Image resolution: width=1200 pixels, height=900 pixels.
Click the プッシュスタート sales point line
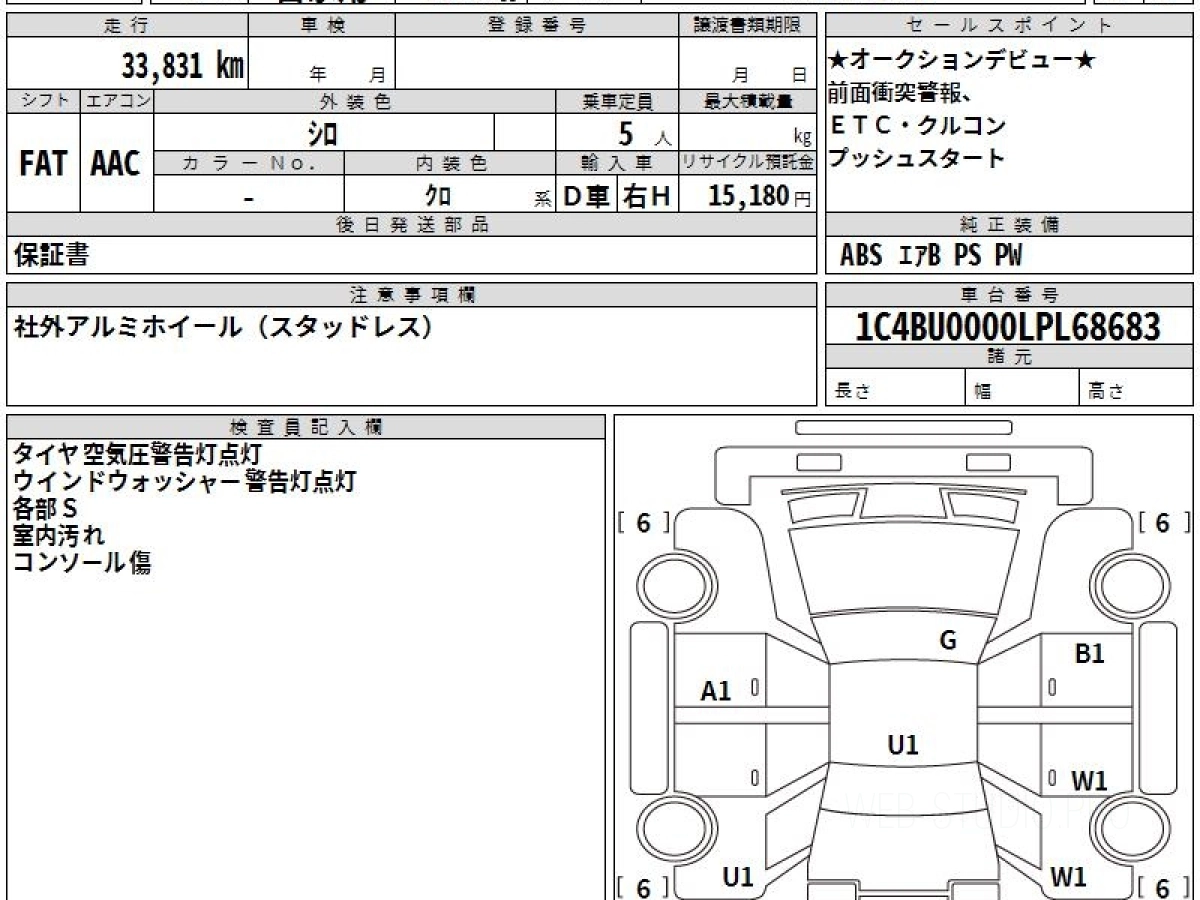click(x=916, y=158)
